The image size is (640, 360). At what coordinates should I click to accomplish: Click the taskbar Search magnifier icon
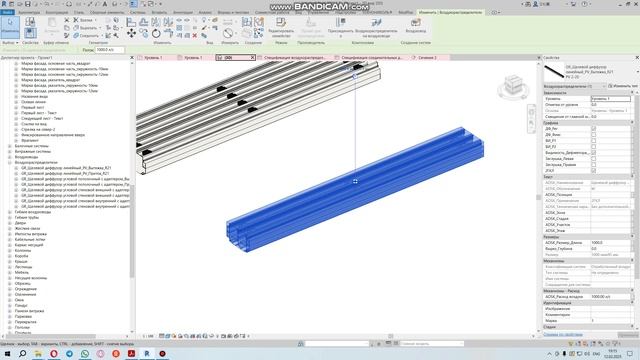[x=22, y=353]
